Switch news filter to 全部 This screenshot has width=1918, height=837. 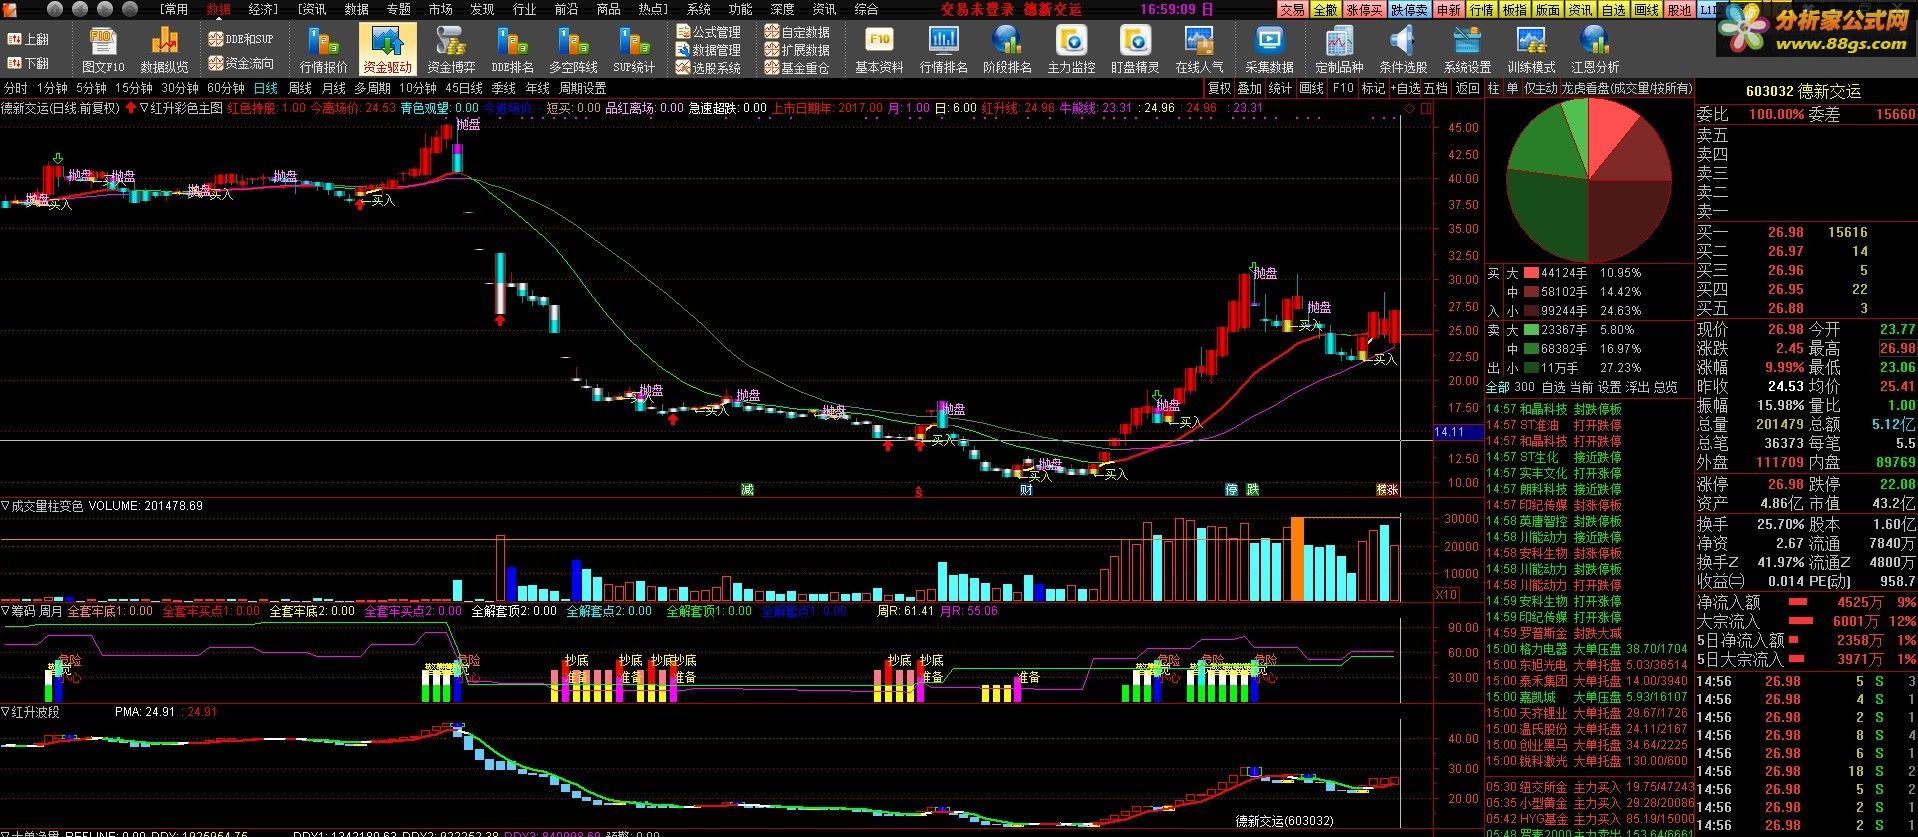coord(1497,387)
